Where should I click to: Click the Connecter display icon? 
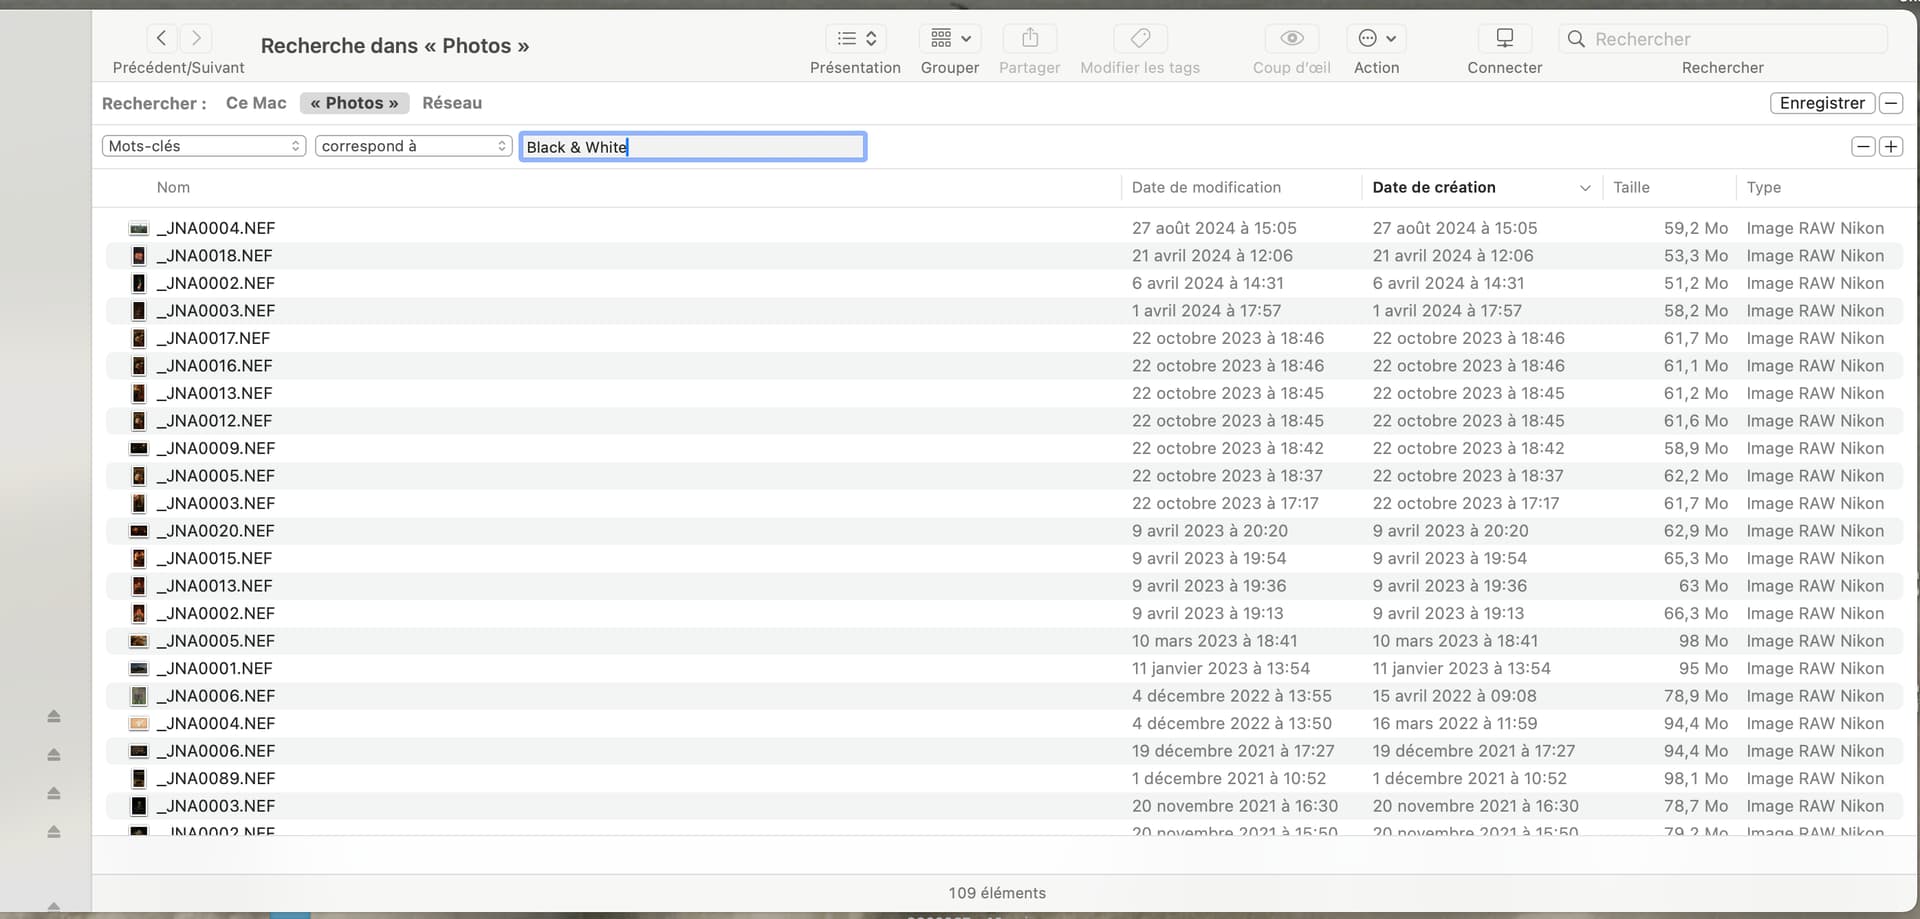tap(1504, 38)
